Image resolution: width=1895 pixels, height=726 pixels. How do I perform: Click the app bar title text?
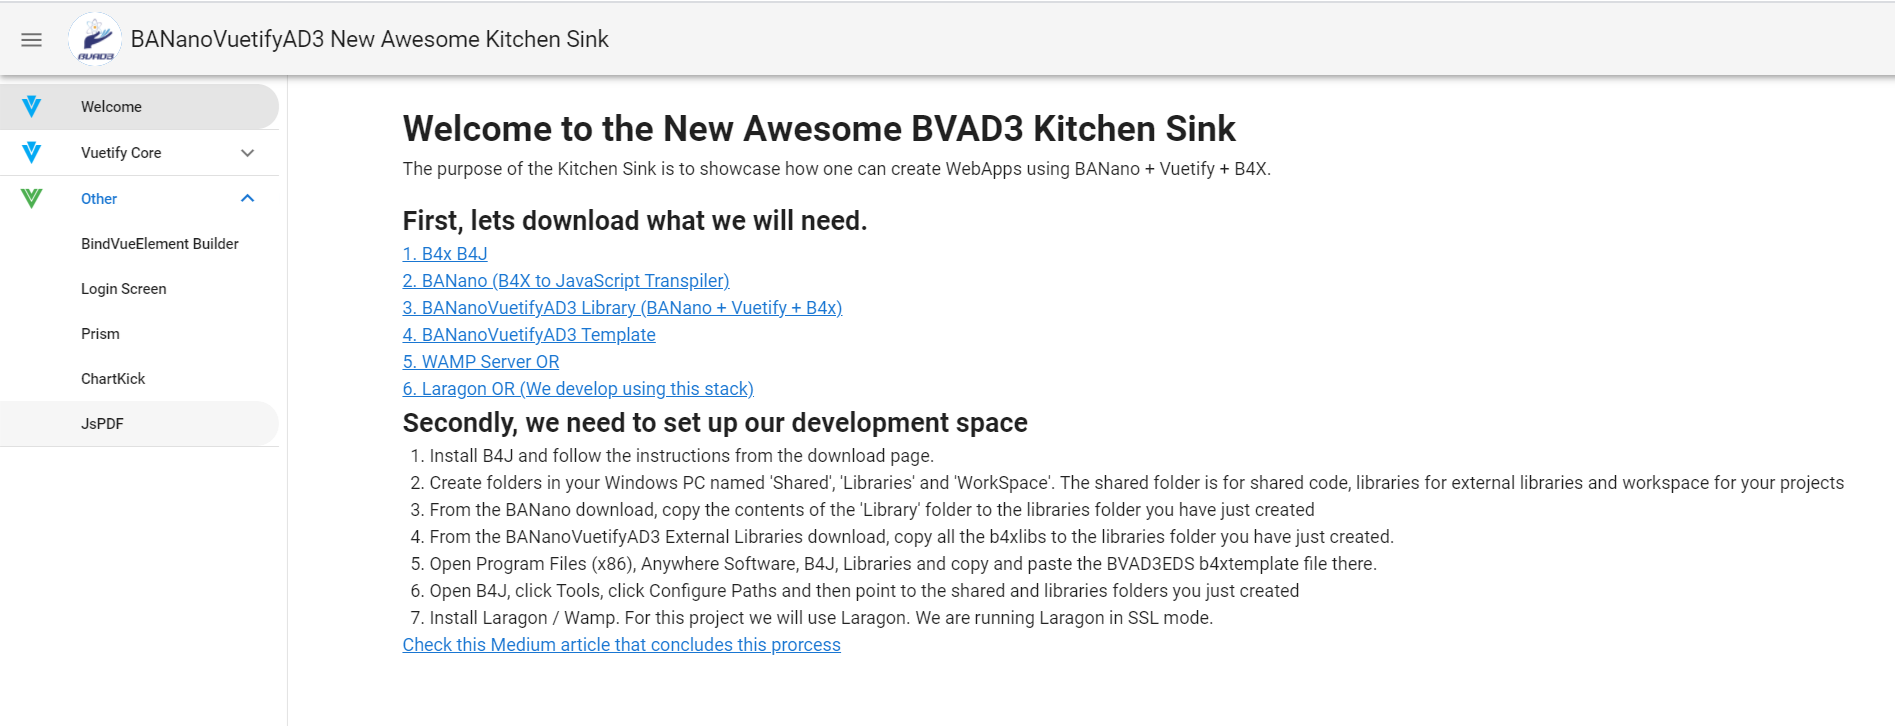pyautogui.click(x=370, y=39)
